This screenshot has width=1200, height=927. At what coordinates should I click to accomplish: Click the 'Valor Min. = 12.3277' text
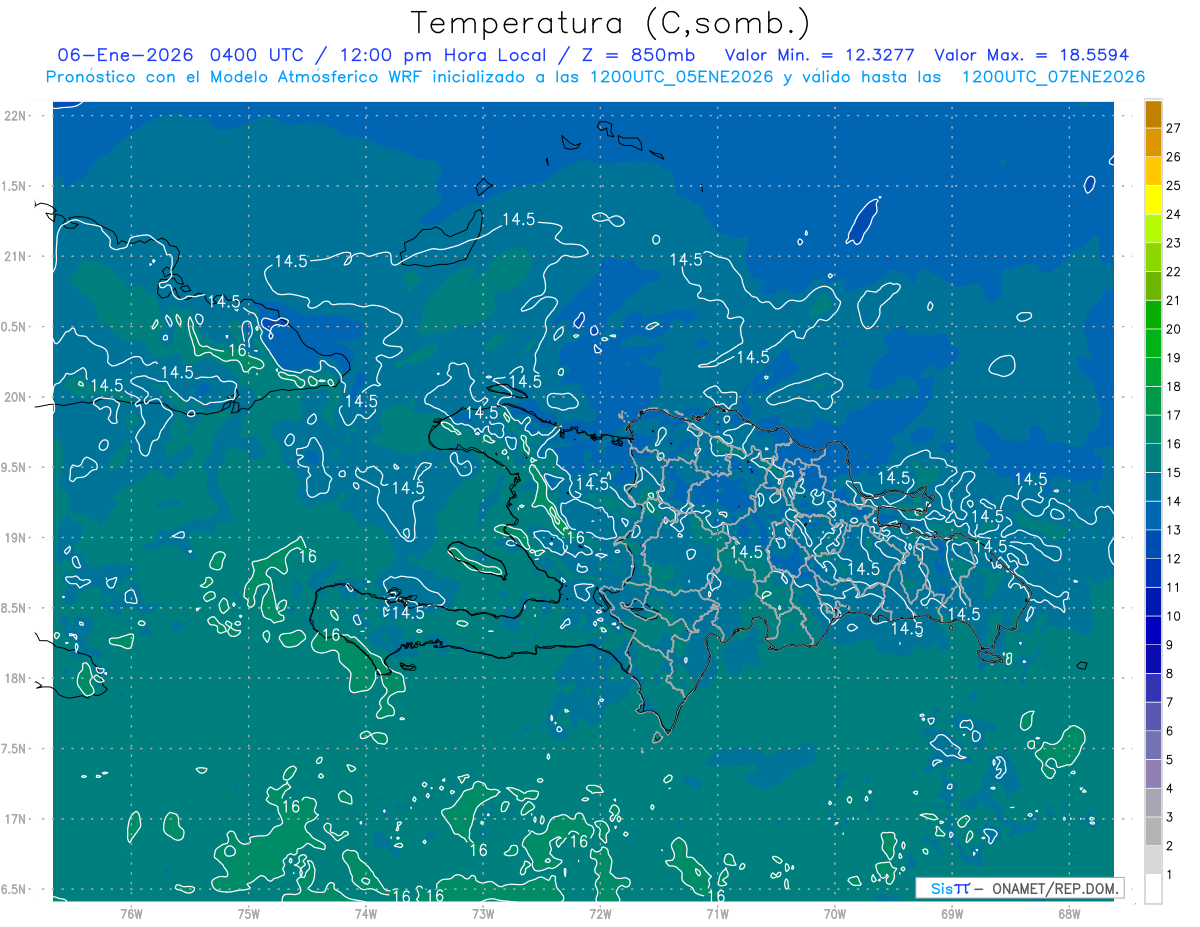click(x=820, y=55)
